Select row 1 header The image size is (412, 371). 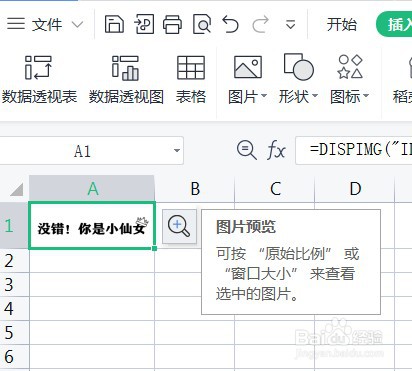click(x=14, y=226)
